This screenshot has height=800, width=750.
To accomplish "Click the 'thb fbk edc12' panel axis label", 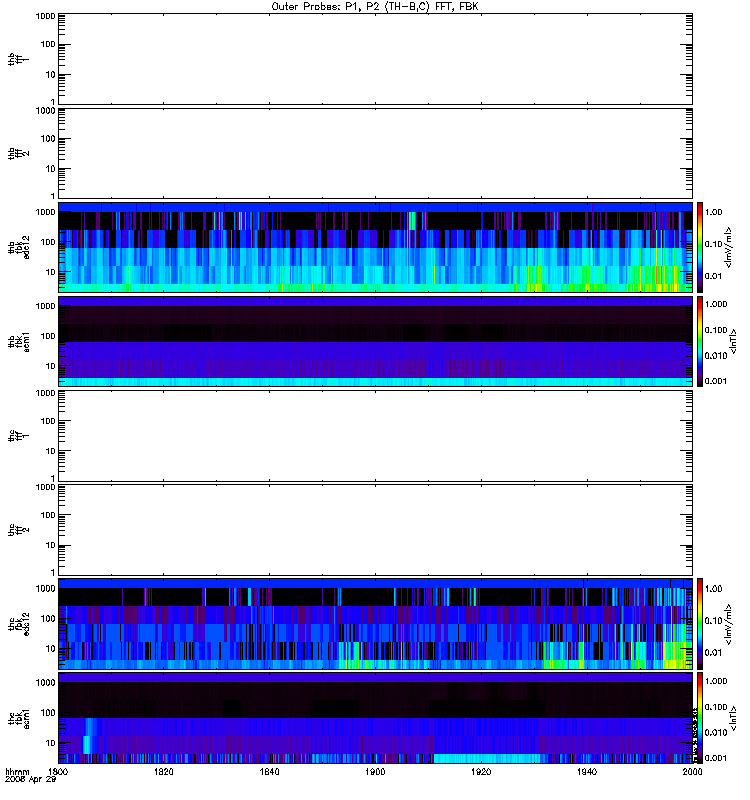I will coord(18,247).
